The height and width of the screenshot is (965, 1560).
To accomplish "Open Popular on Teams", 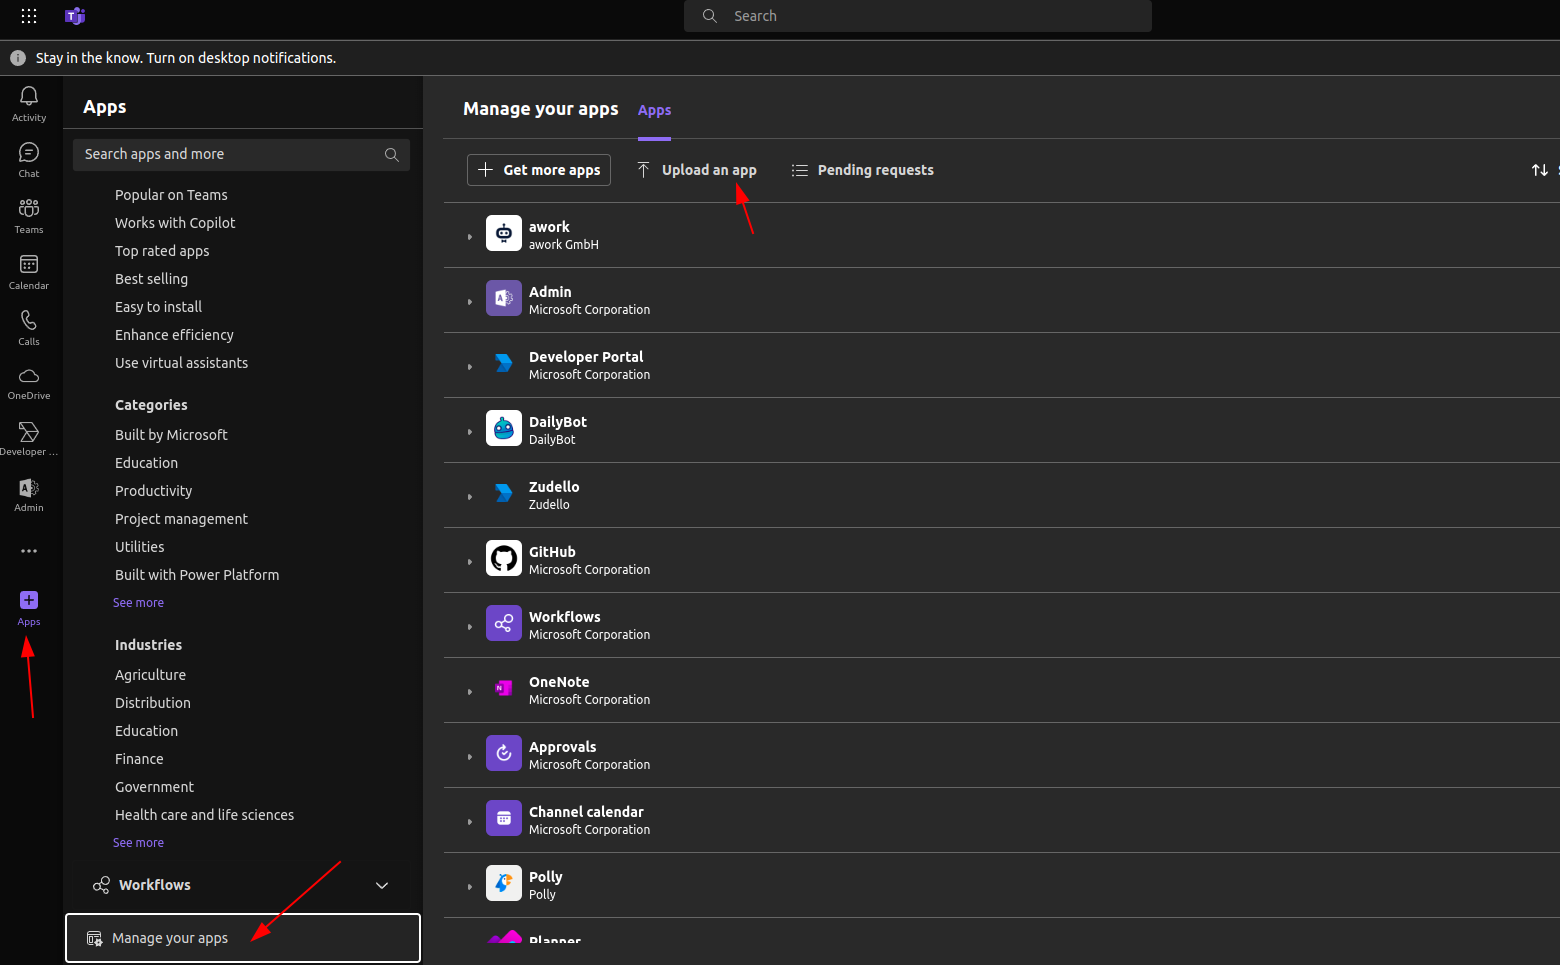I will [171, 195].
